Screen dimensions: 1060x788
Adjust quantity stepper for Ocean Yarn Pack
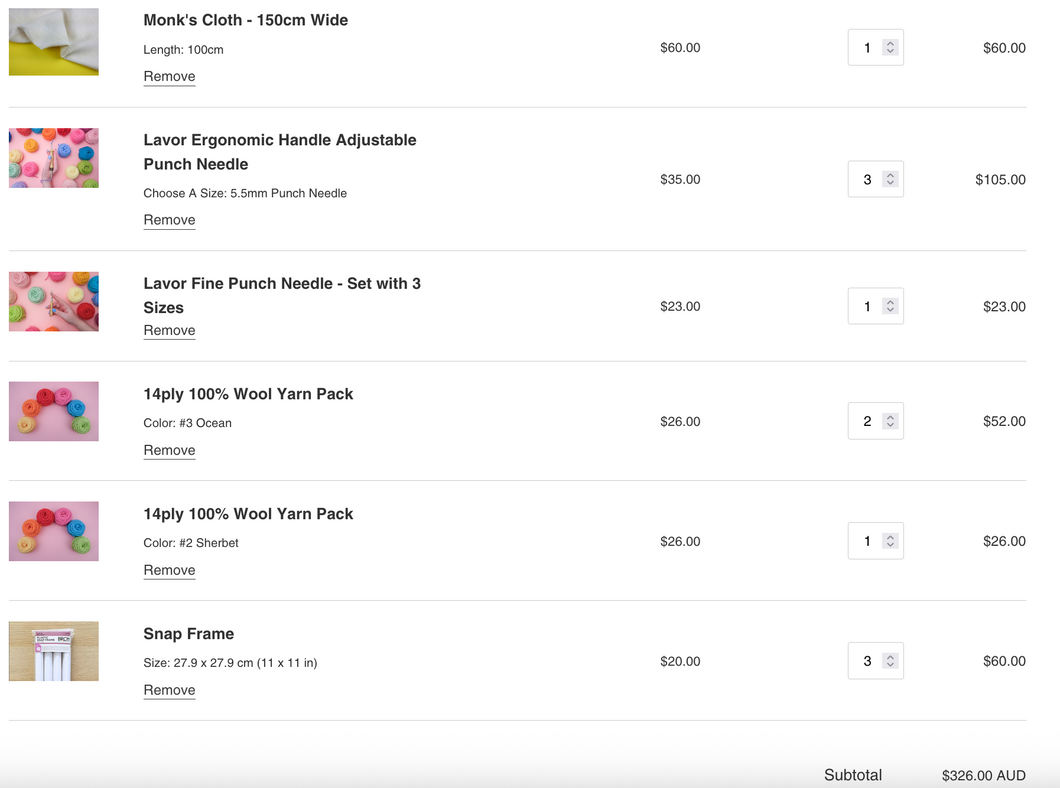890,421
